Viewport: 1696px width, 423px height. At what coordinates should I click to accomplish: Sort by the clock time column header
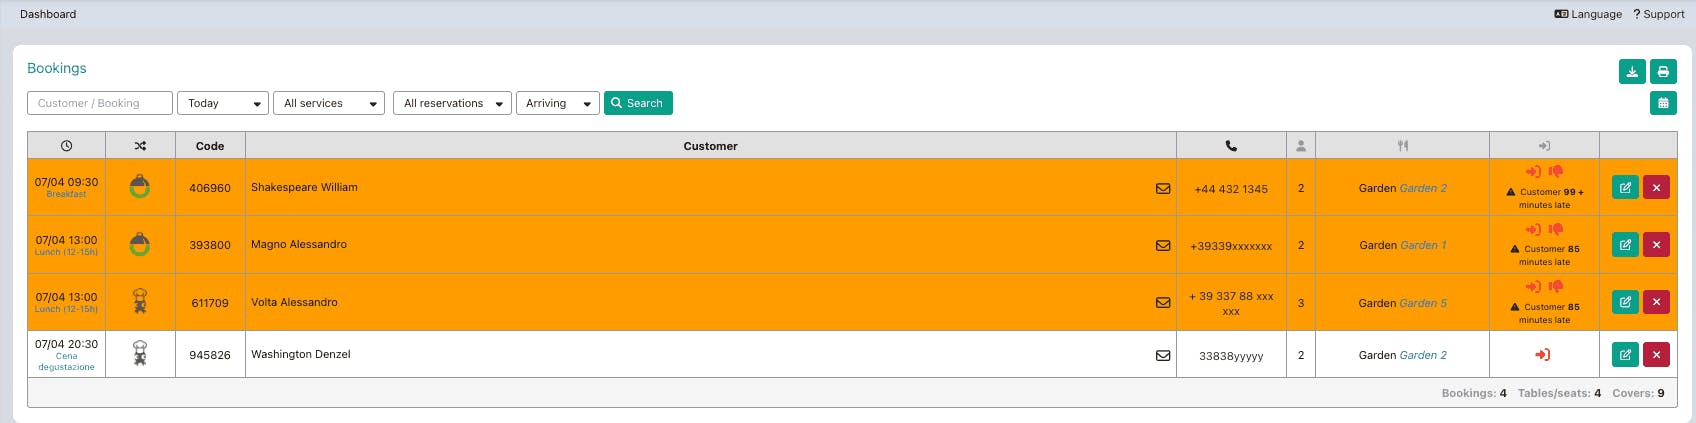[x=66, y=146]
